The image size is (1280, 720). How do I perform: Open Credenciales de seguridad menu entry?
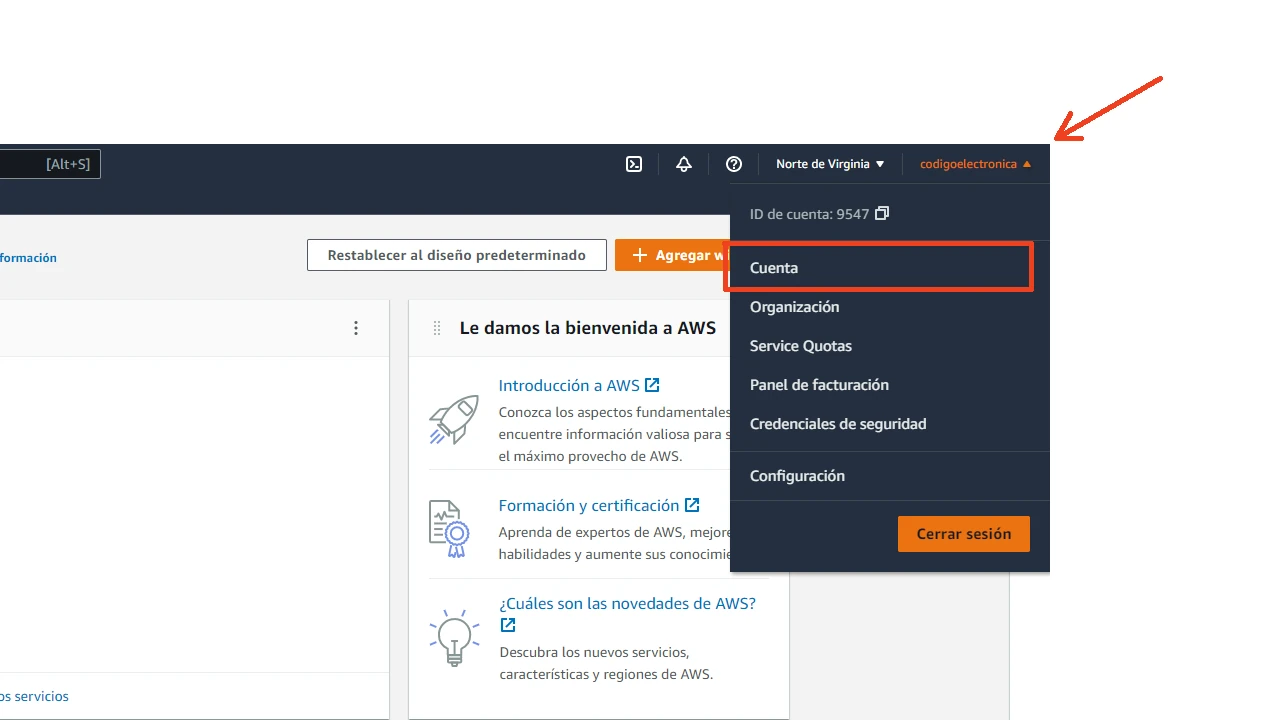pyautogui.click(x=890, y=424)
